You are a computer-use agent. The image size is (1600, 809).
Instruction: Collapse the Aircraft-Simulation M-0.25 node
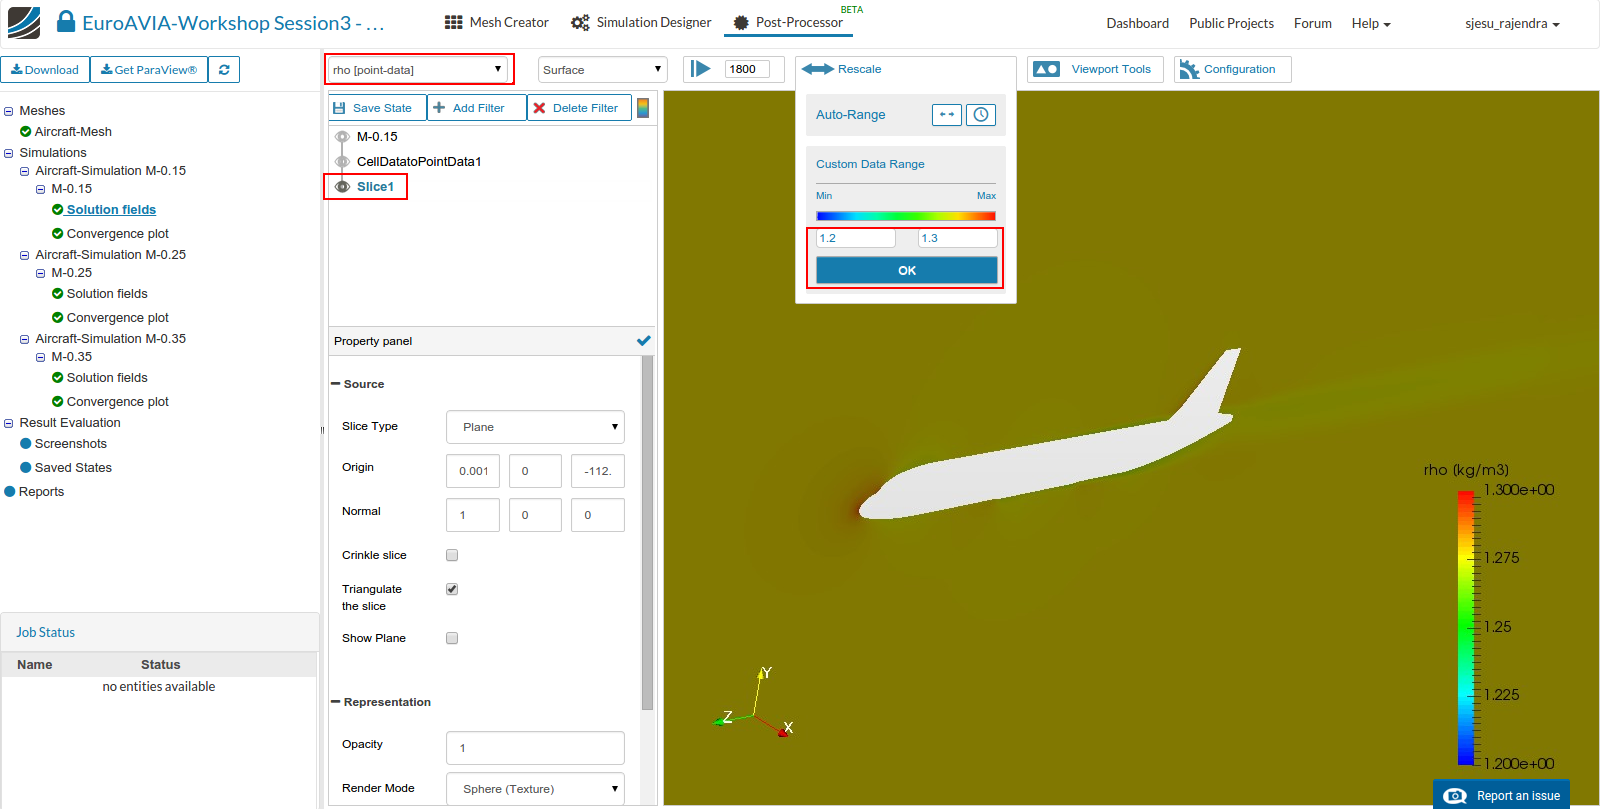[x=25, y=255]
